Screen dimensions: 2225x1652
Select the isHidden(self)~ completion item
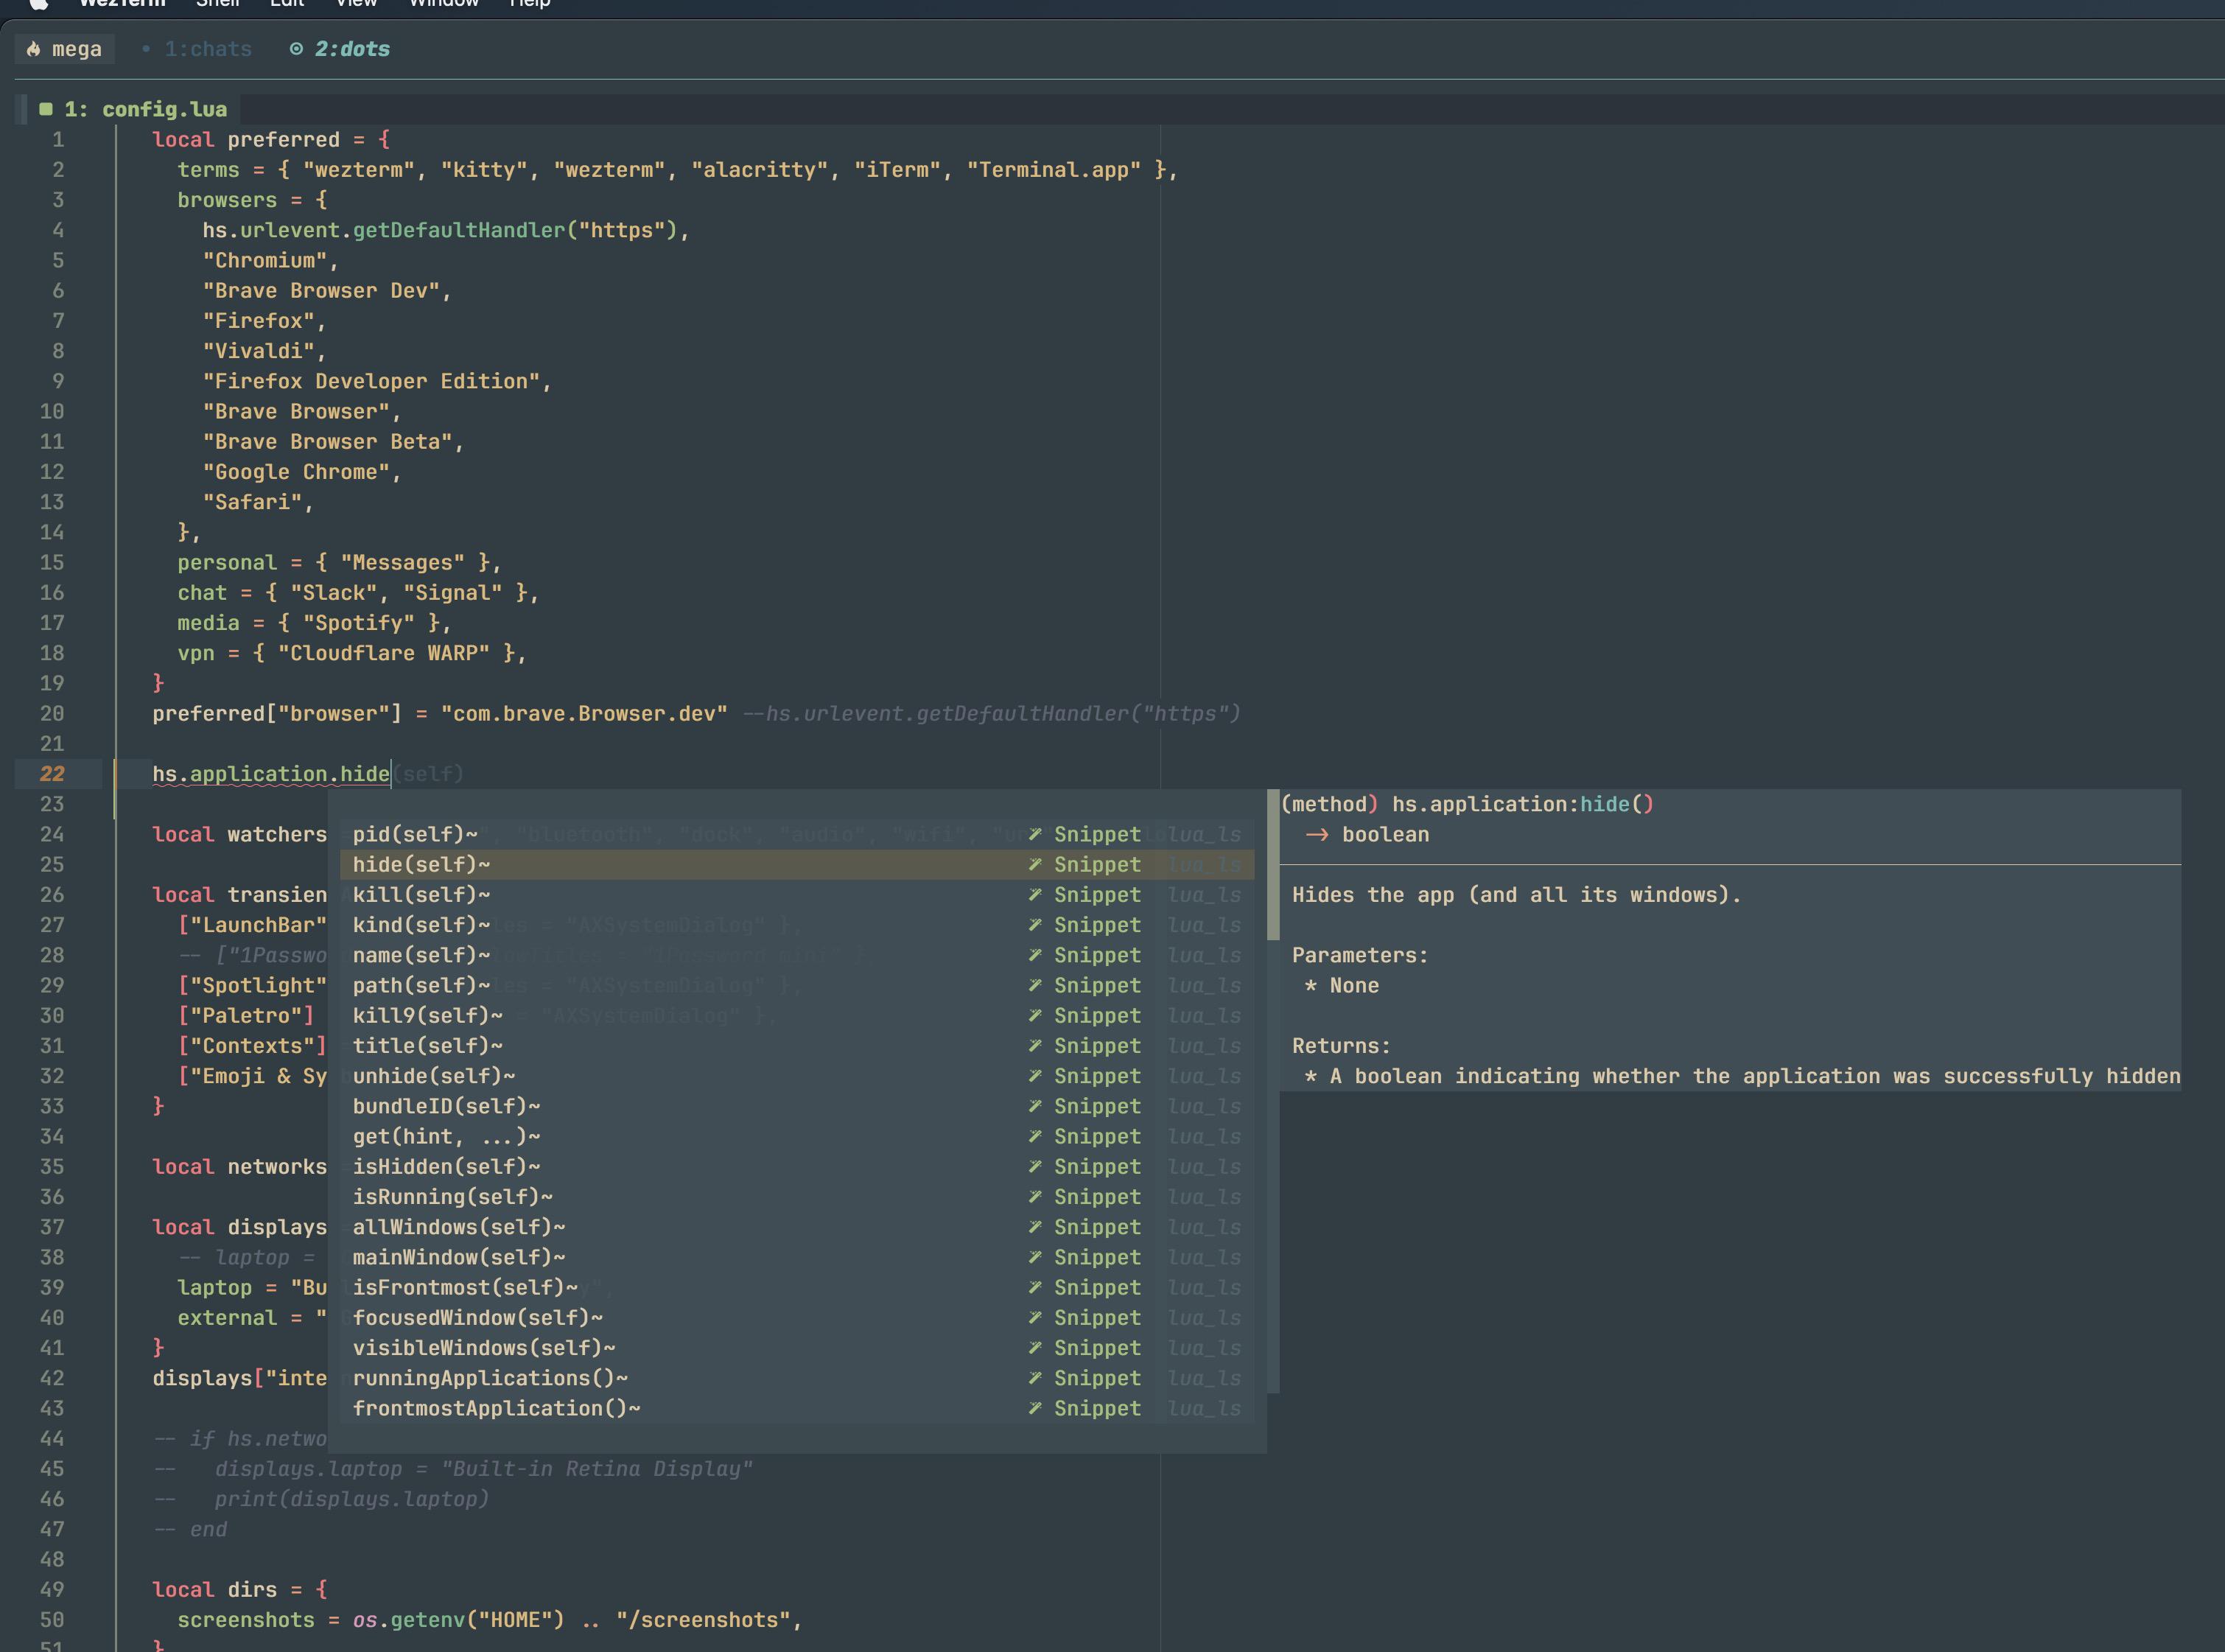tap(797, 1166)
